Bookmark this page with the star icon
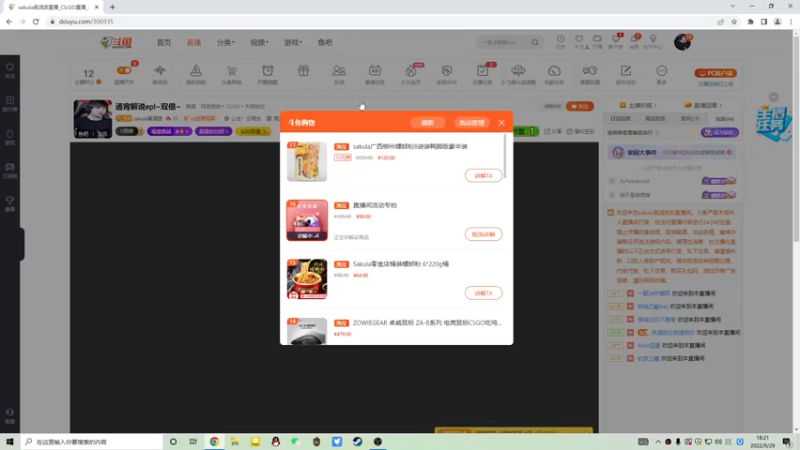The image size is (800, 450). point(734,21)
